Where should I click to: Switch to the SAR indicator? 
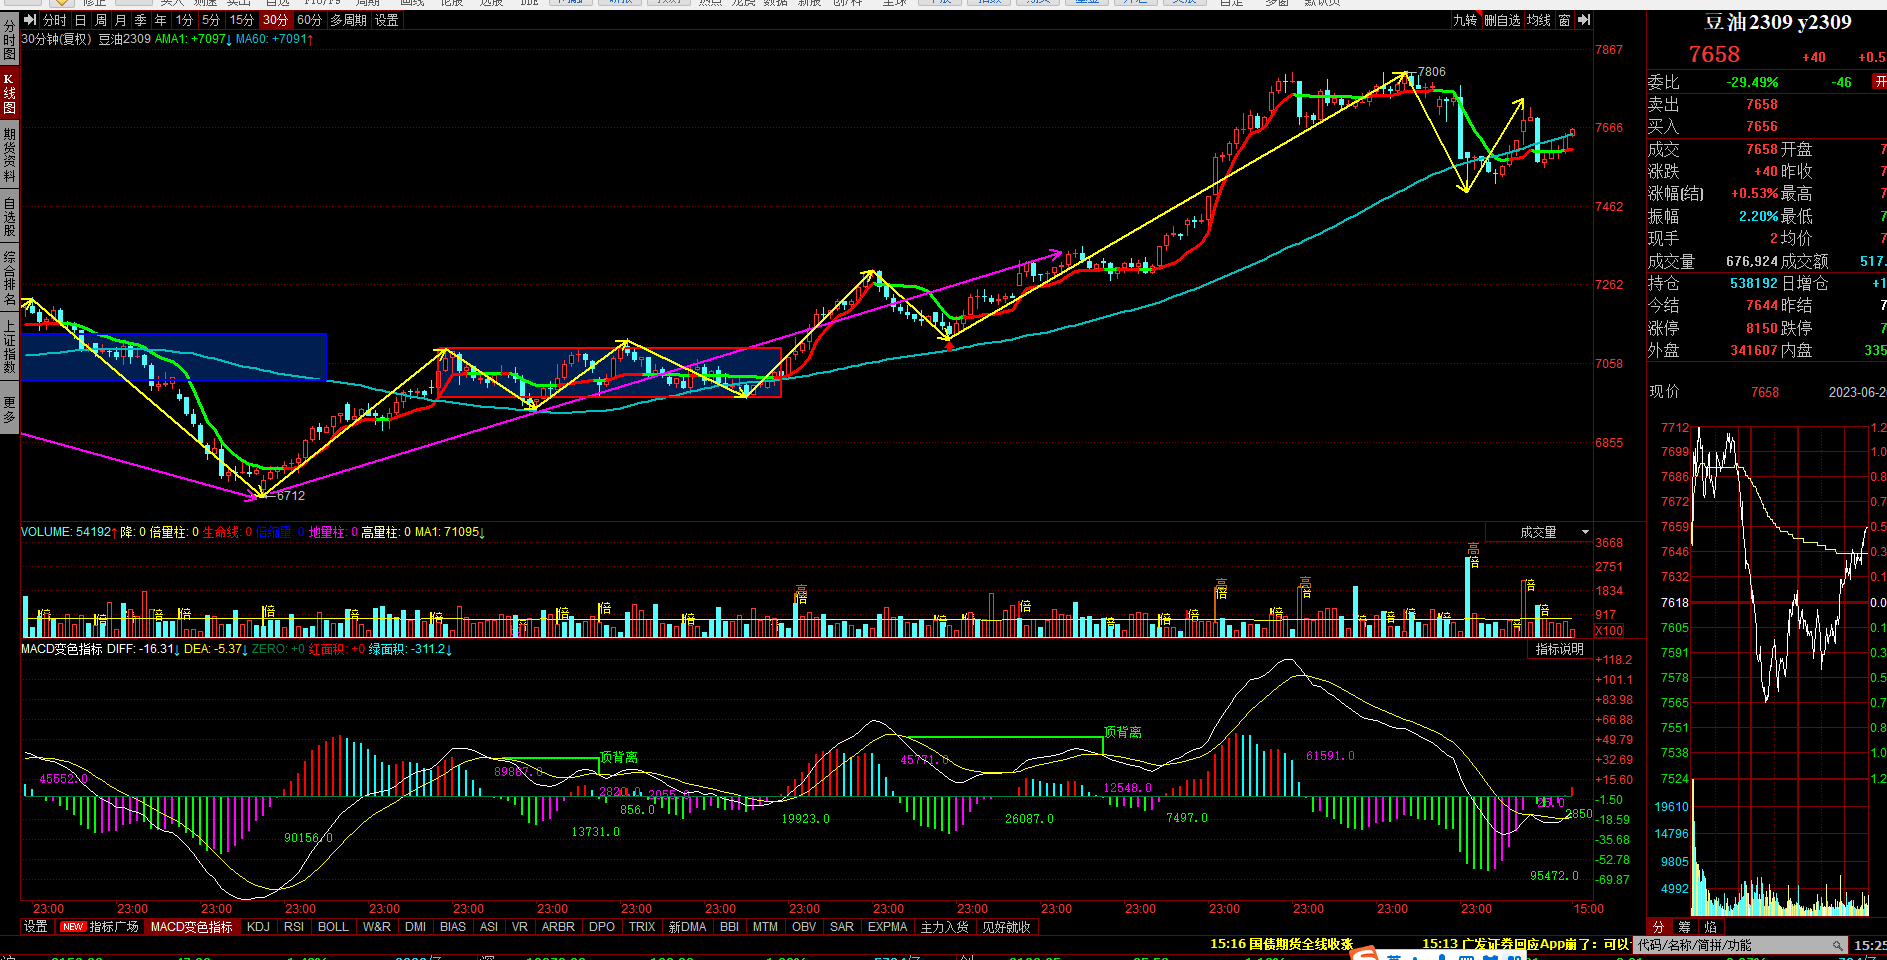click(842, 927)
